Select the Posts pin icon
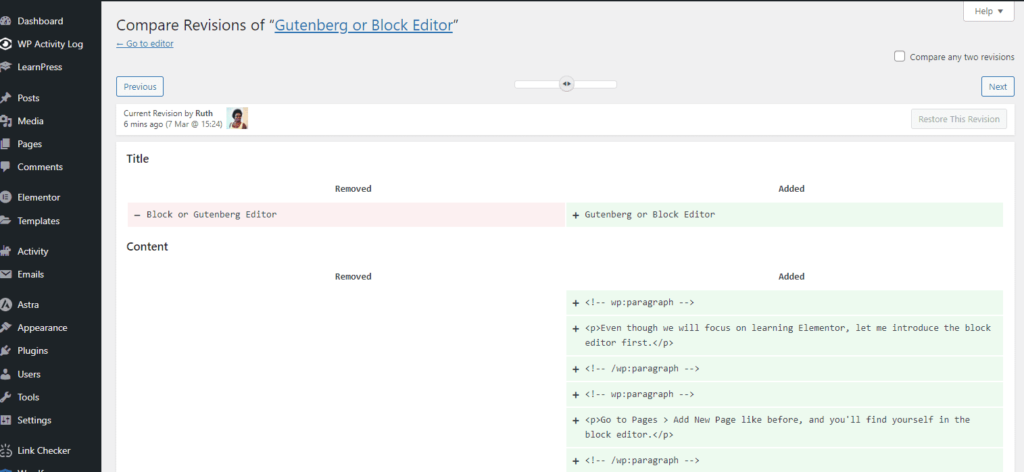This screenshot has width=1024, height=472. coord(6,98)
